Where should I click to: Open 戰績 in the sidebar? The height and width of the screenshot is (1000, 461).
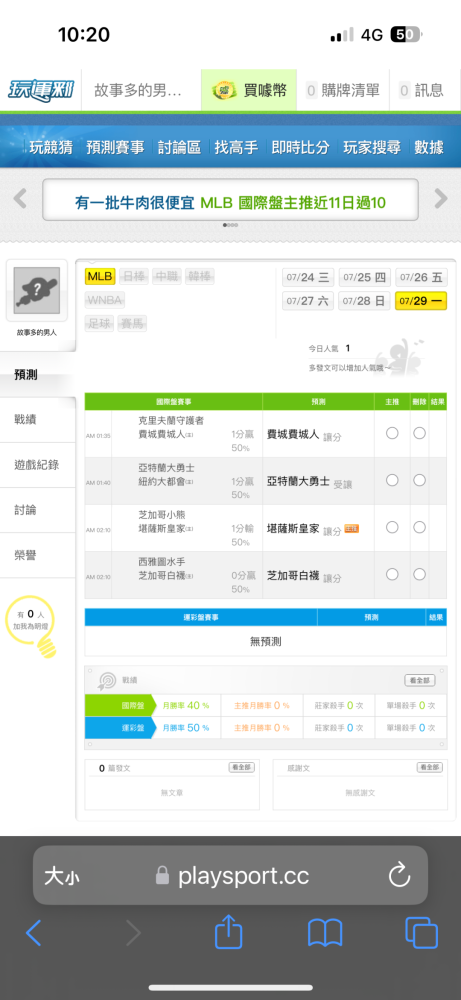coord(38,420)
